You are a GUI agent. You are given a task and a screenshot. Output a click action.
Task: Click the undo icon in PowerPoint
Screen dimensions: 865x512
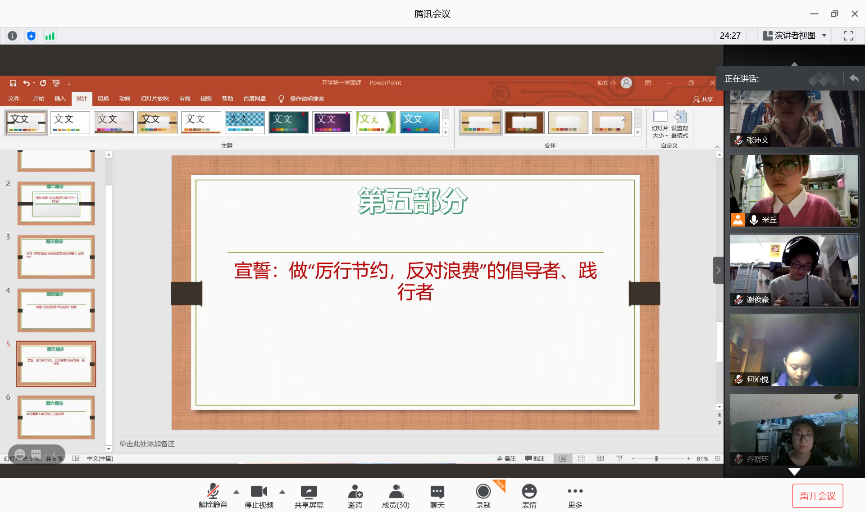pos(26,83)
